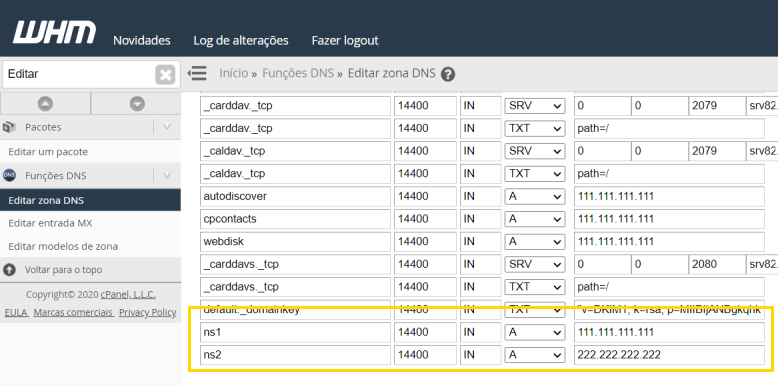
Task: Edit the autodiscover name field
Action: point(295,196)
